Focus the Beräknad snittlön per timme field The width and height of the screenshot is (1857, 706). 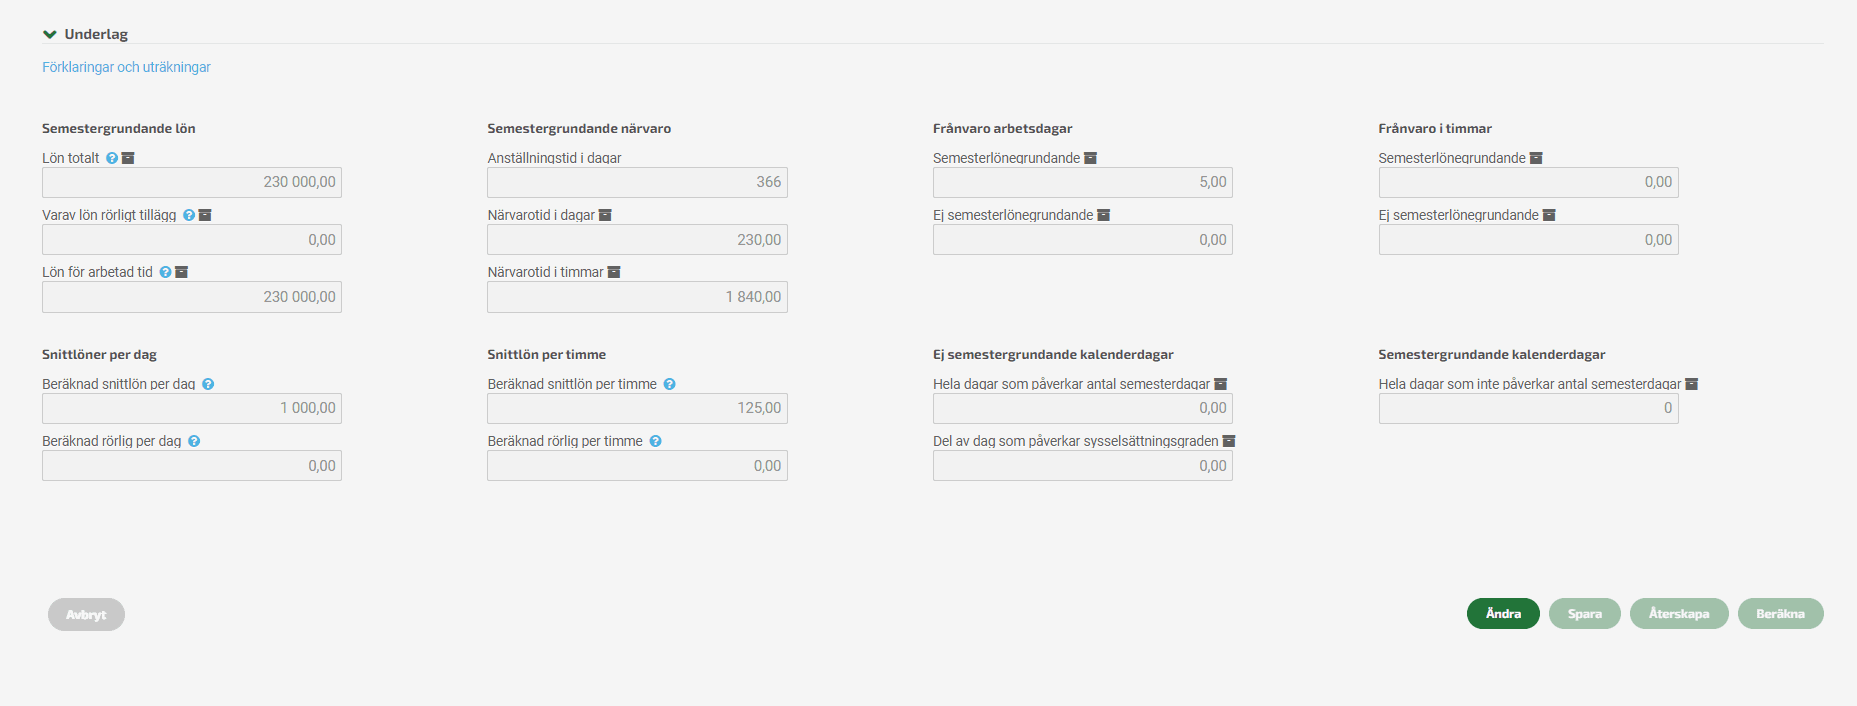637,408
